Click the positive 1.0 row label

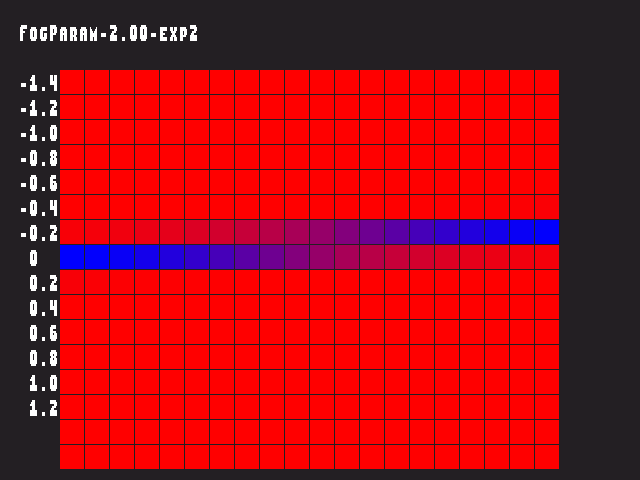pyautogui.click(x=44, y=383)
